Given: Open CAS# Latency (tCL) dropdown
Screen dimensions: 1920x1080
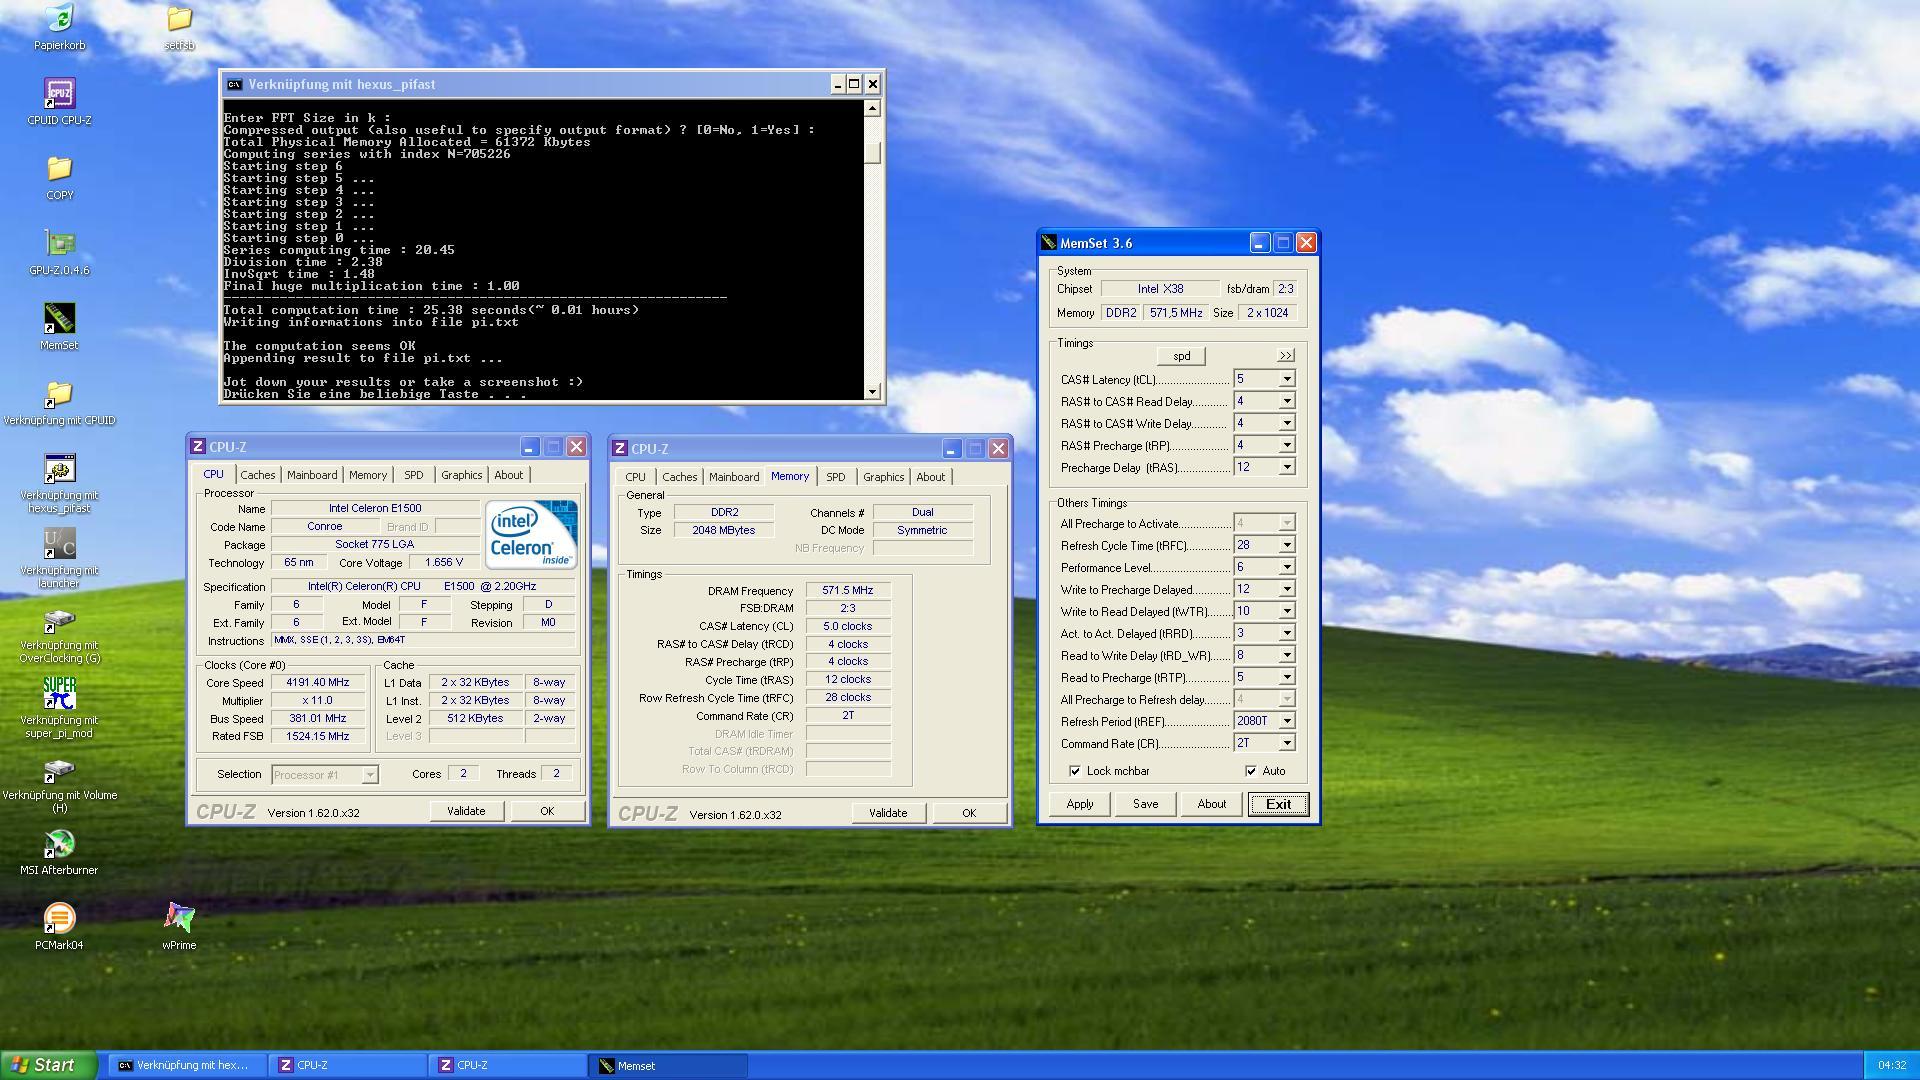Looking at the screenshot, I should tap(1287, 380).
